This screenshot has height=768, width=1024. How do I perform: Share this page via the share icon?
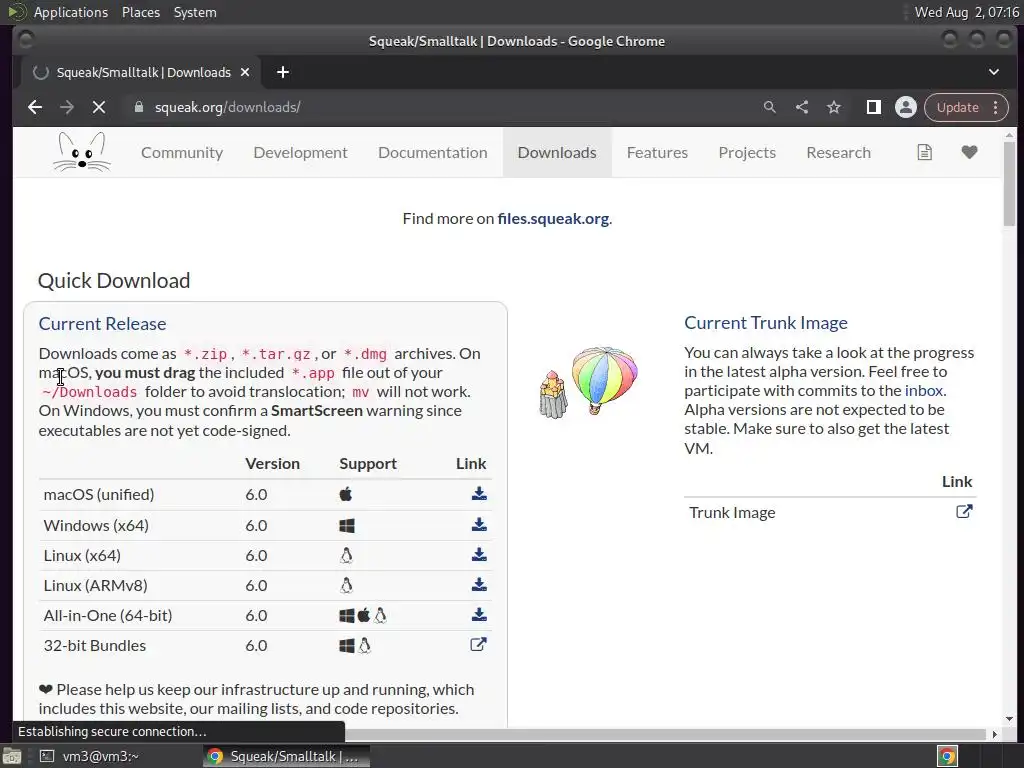click(x=802, y=107)
